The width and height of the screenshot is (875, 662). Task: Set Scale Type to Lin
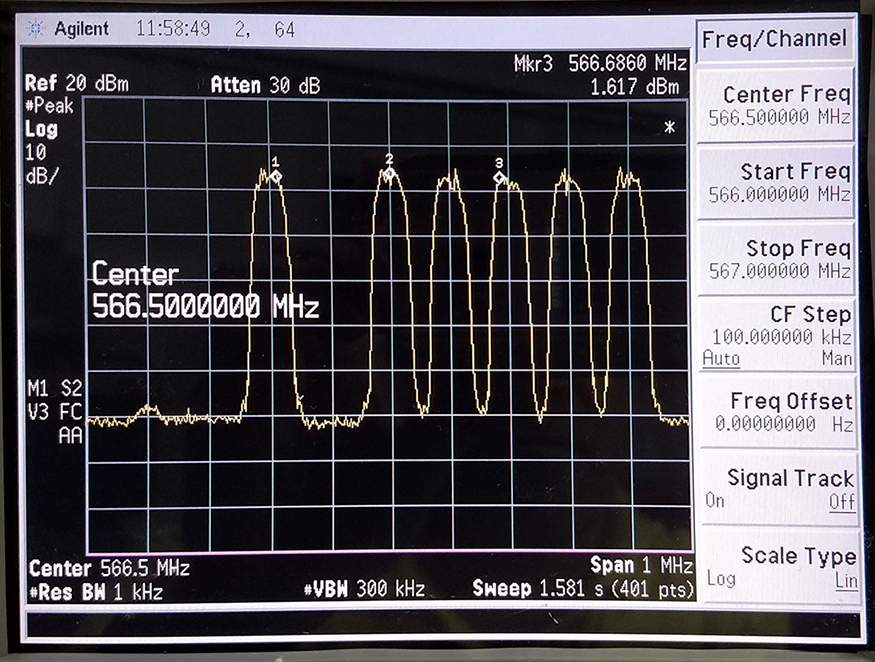[x=846, y=581]
